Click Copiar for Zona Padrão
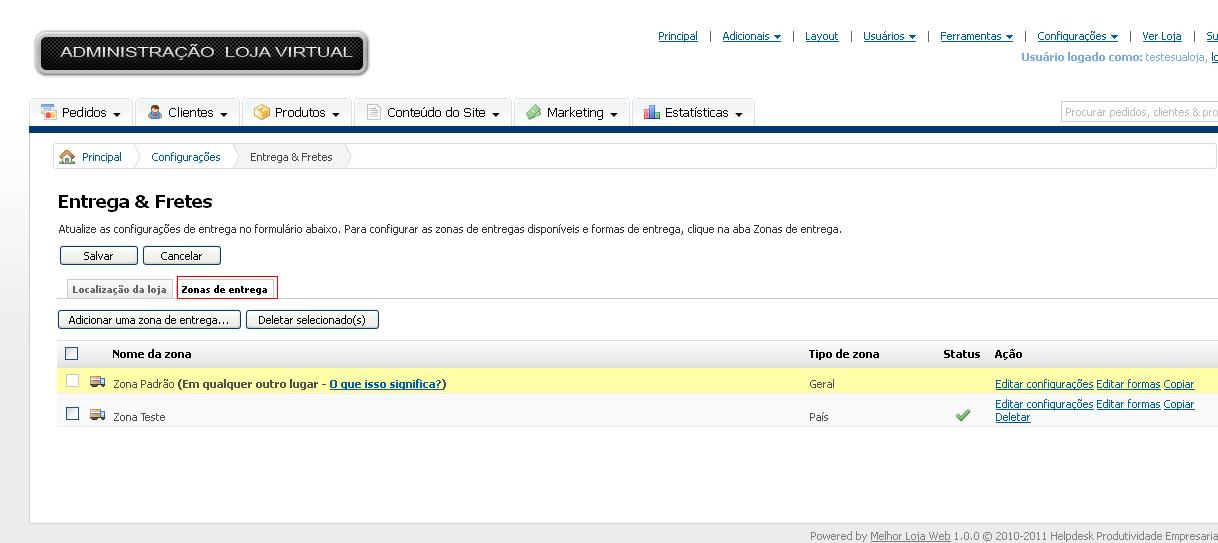The width and height of the screenshot is (1218, 543). coord(1179,384)
